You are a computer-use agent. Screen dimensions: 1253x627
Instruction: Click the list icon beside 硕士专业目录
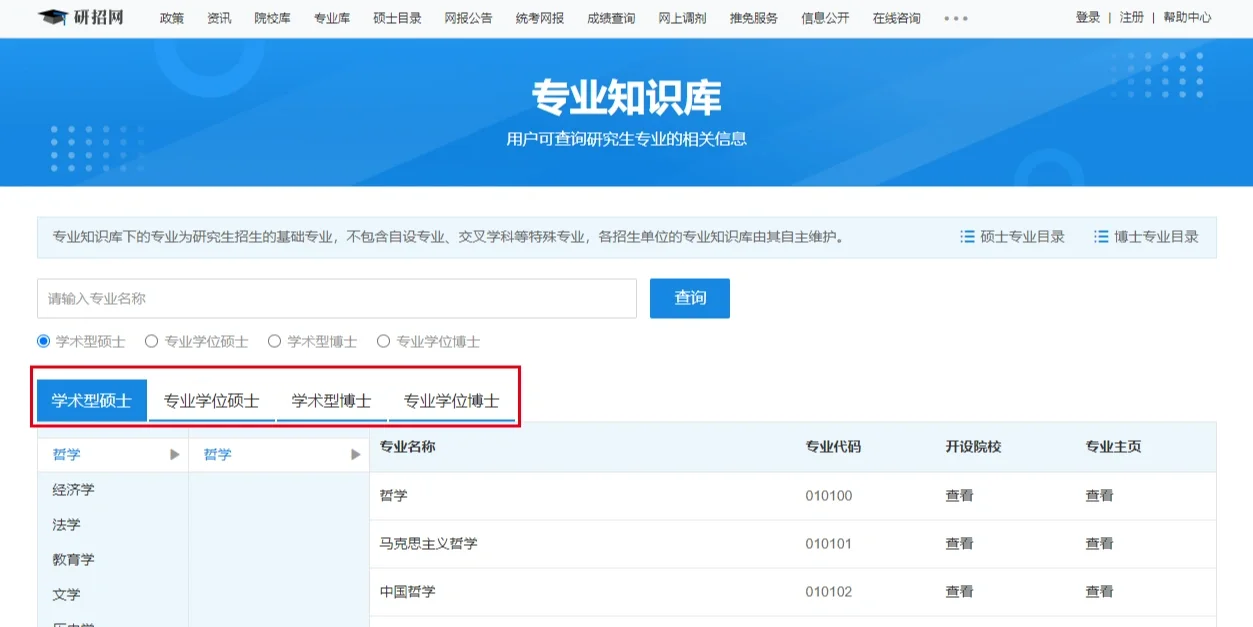968,237
